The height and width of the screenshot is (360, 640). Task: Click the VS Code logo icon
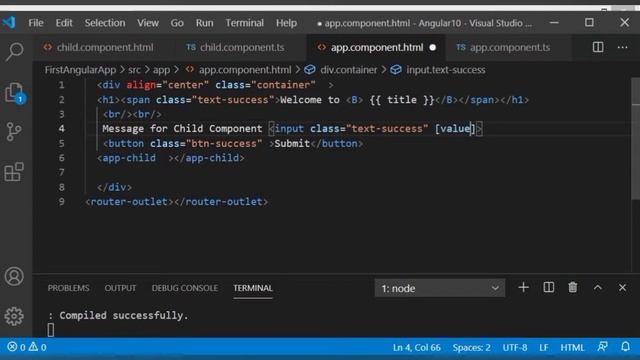[9, 22]
